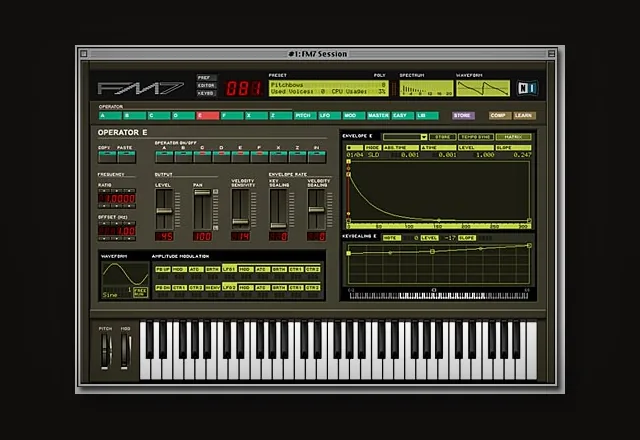Click the red preset number display
640x440 pixels.
click(243, 88)
